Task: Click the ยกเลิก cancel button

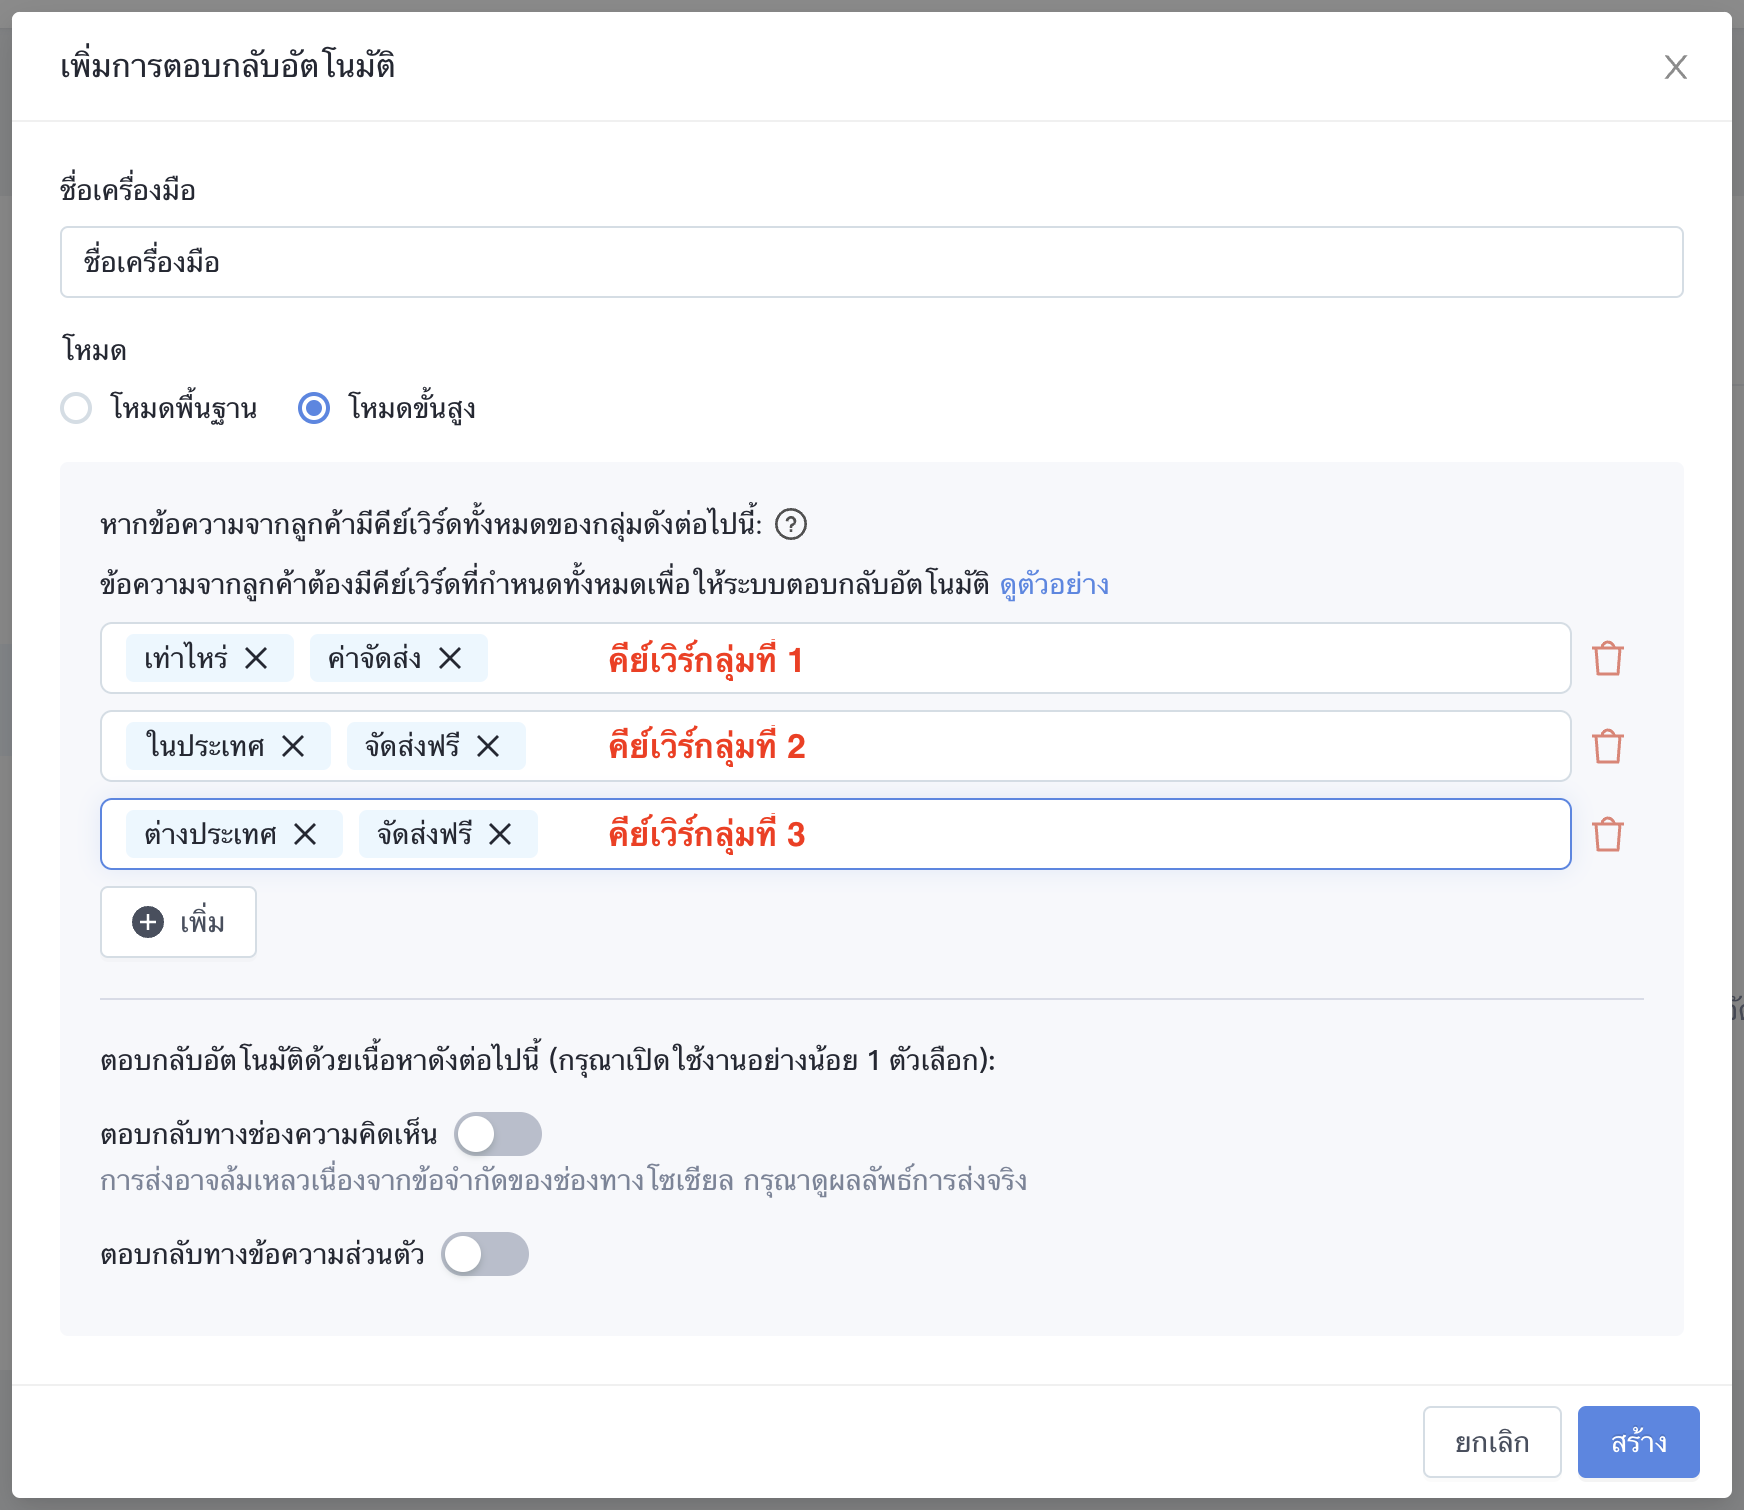Action: point(1492,1442)
